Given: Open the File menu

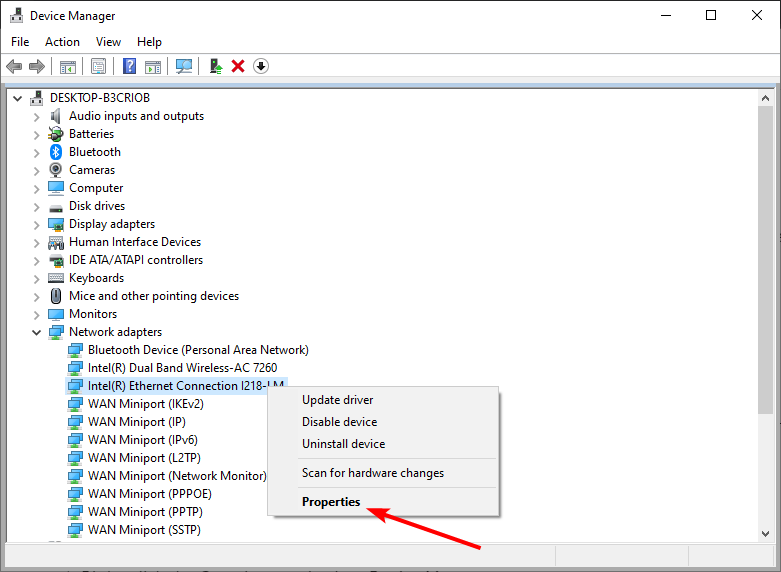Looking at the screenshot, I should (20, 42).
